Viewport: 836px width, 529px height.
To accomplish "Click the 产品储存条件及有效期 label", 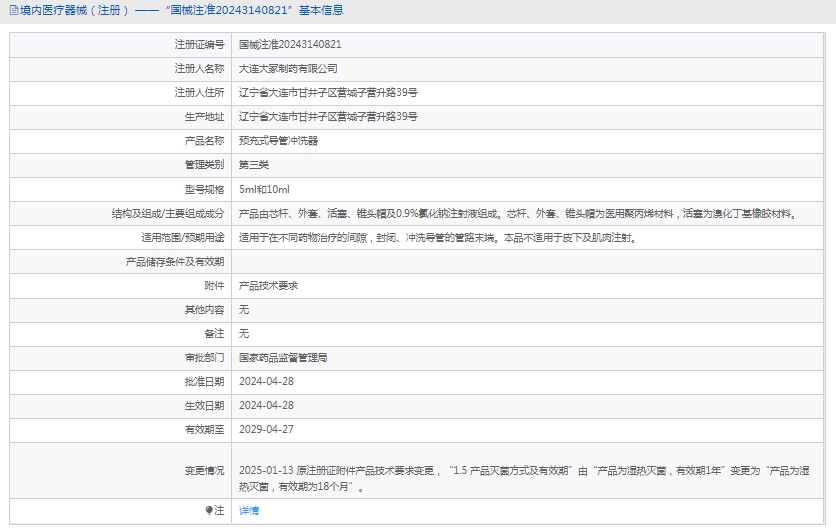I will (x=174, y=262).
